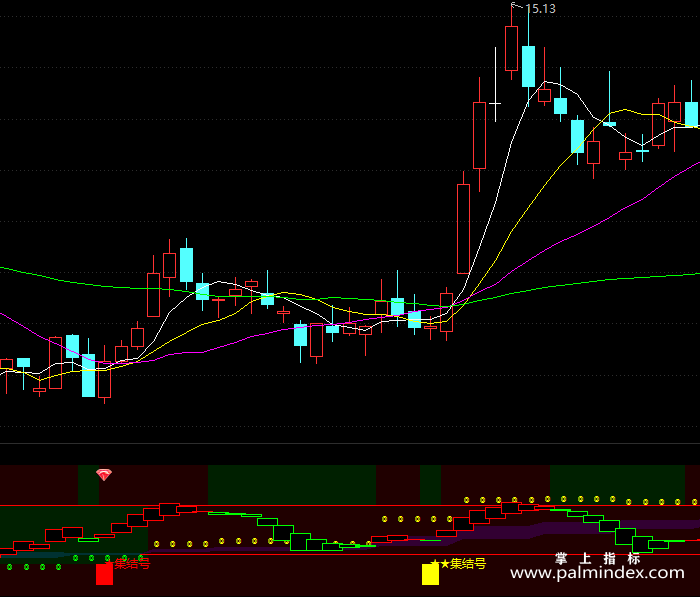Image resolution: width=700 pixels, height=597 pixels.
Task: Click the red square signal bar
Action: point(104,574)
